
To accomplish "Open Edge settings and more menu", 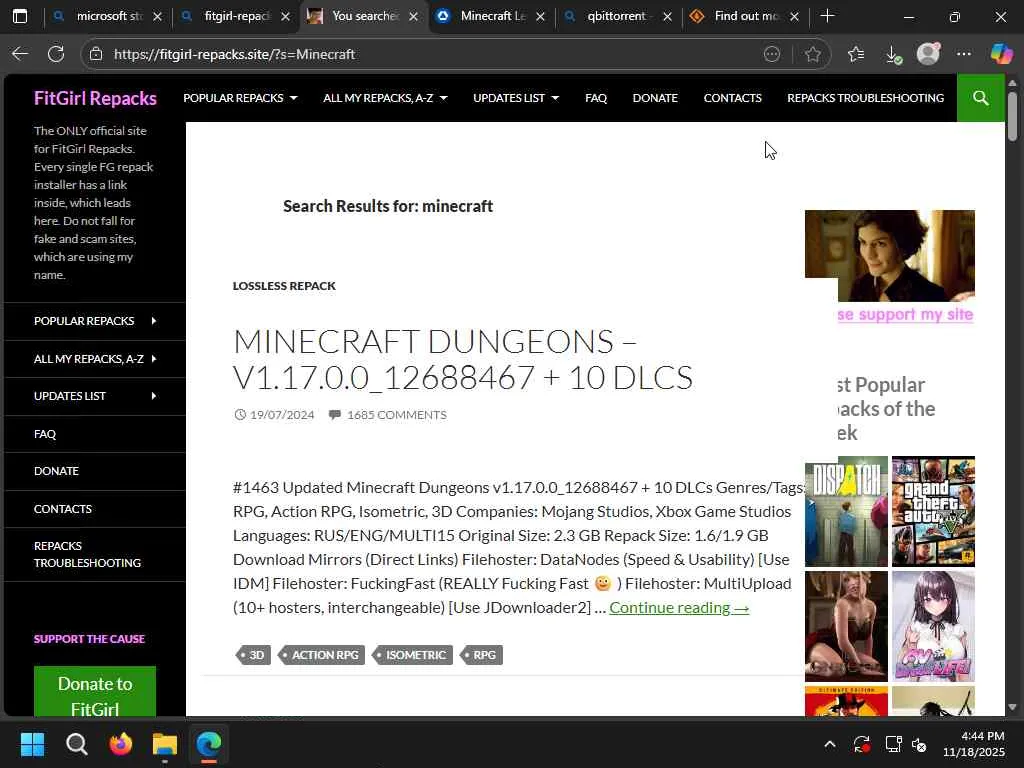I will point(964,54).
